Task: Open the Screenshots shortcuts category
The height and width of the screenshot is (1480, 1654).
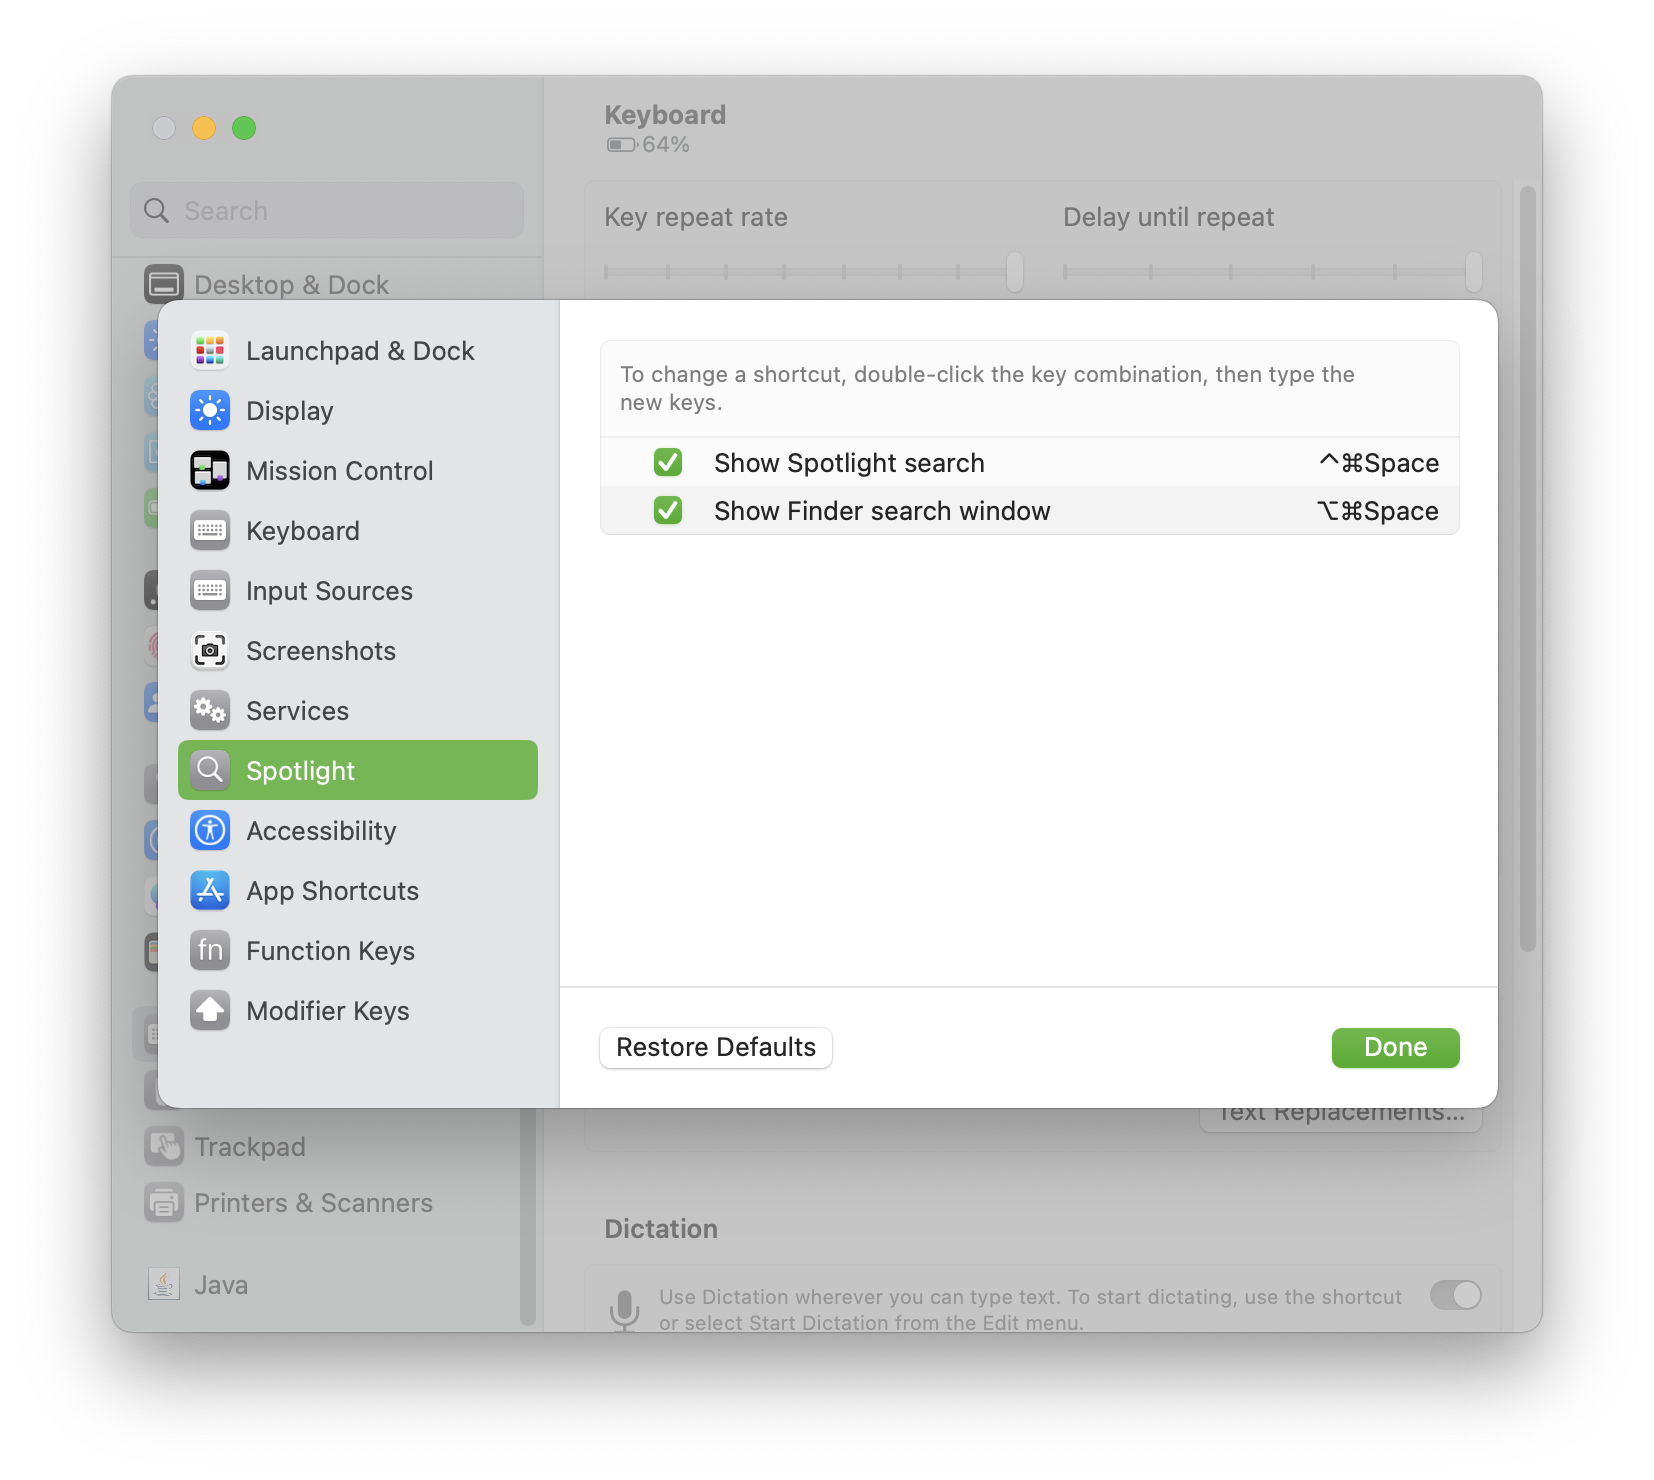Action: (358, 651)
